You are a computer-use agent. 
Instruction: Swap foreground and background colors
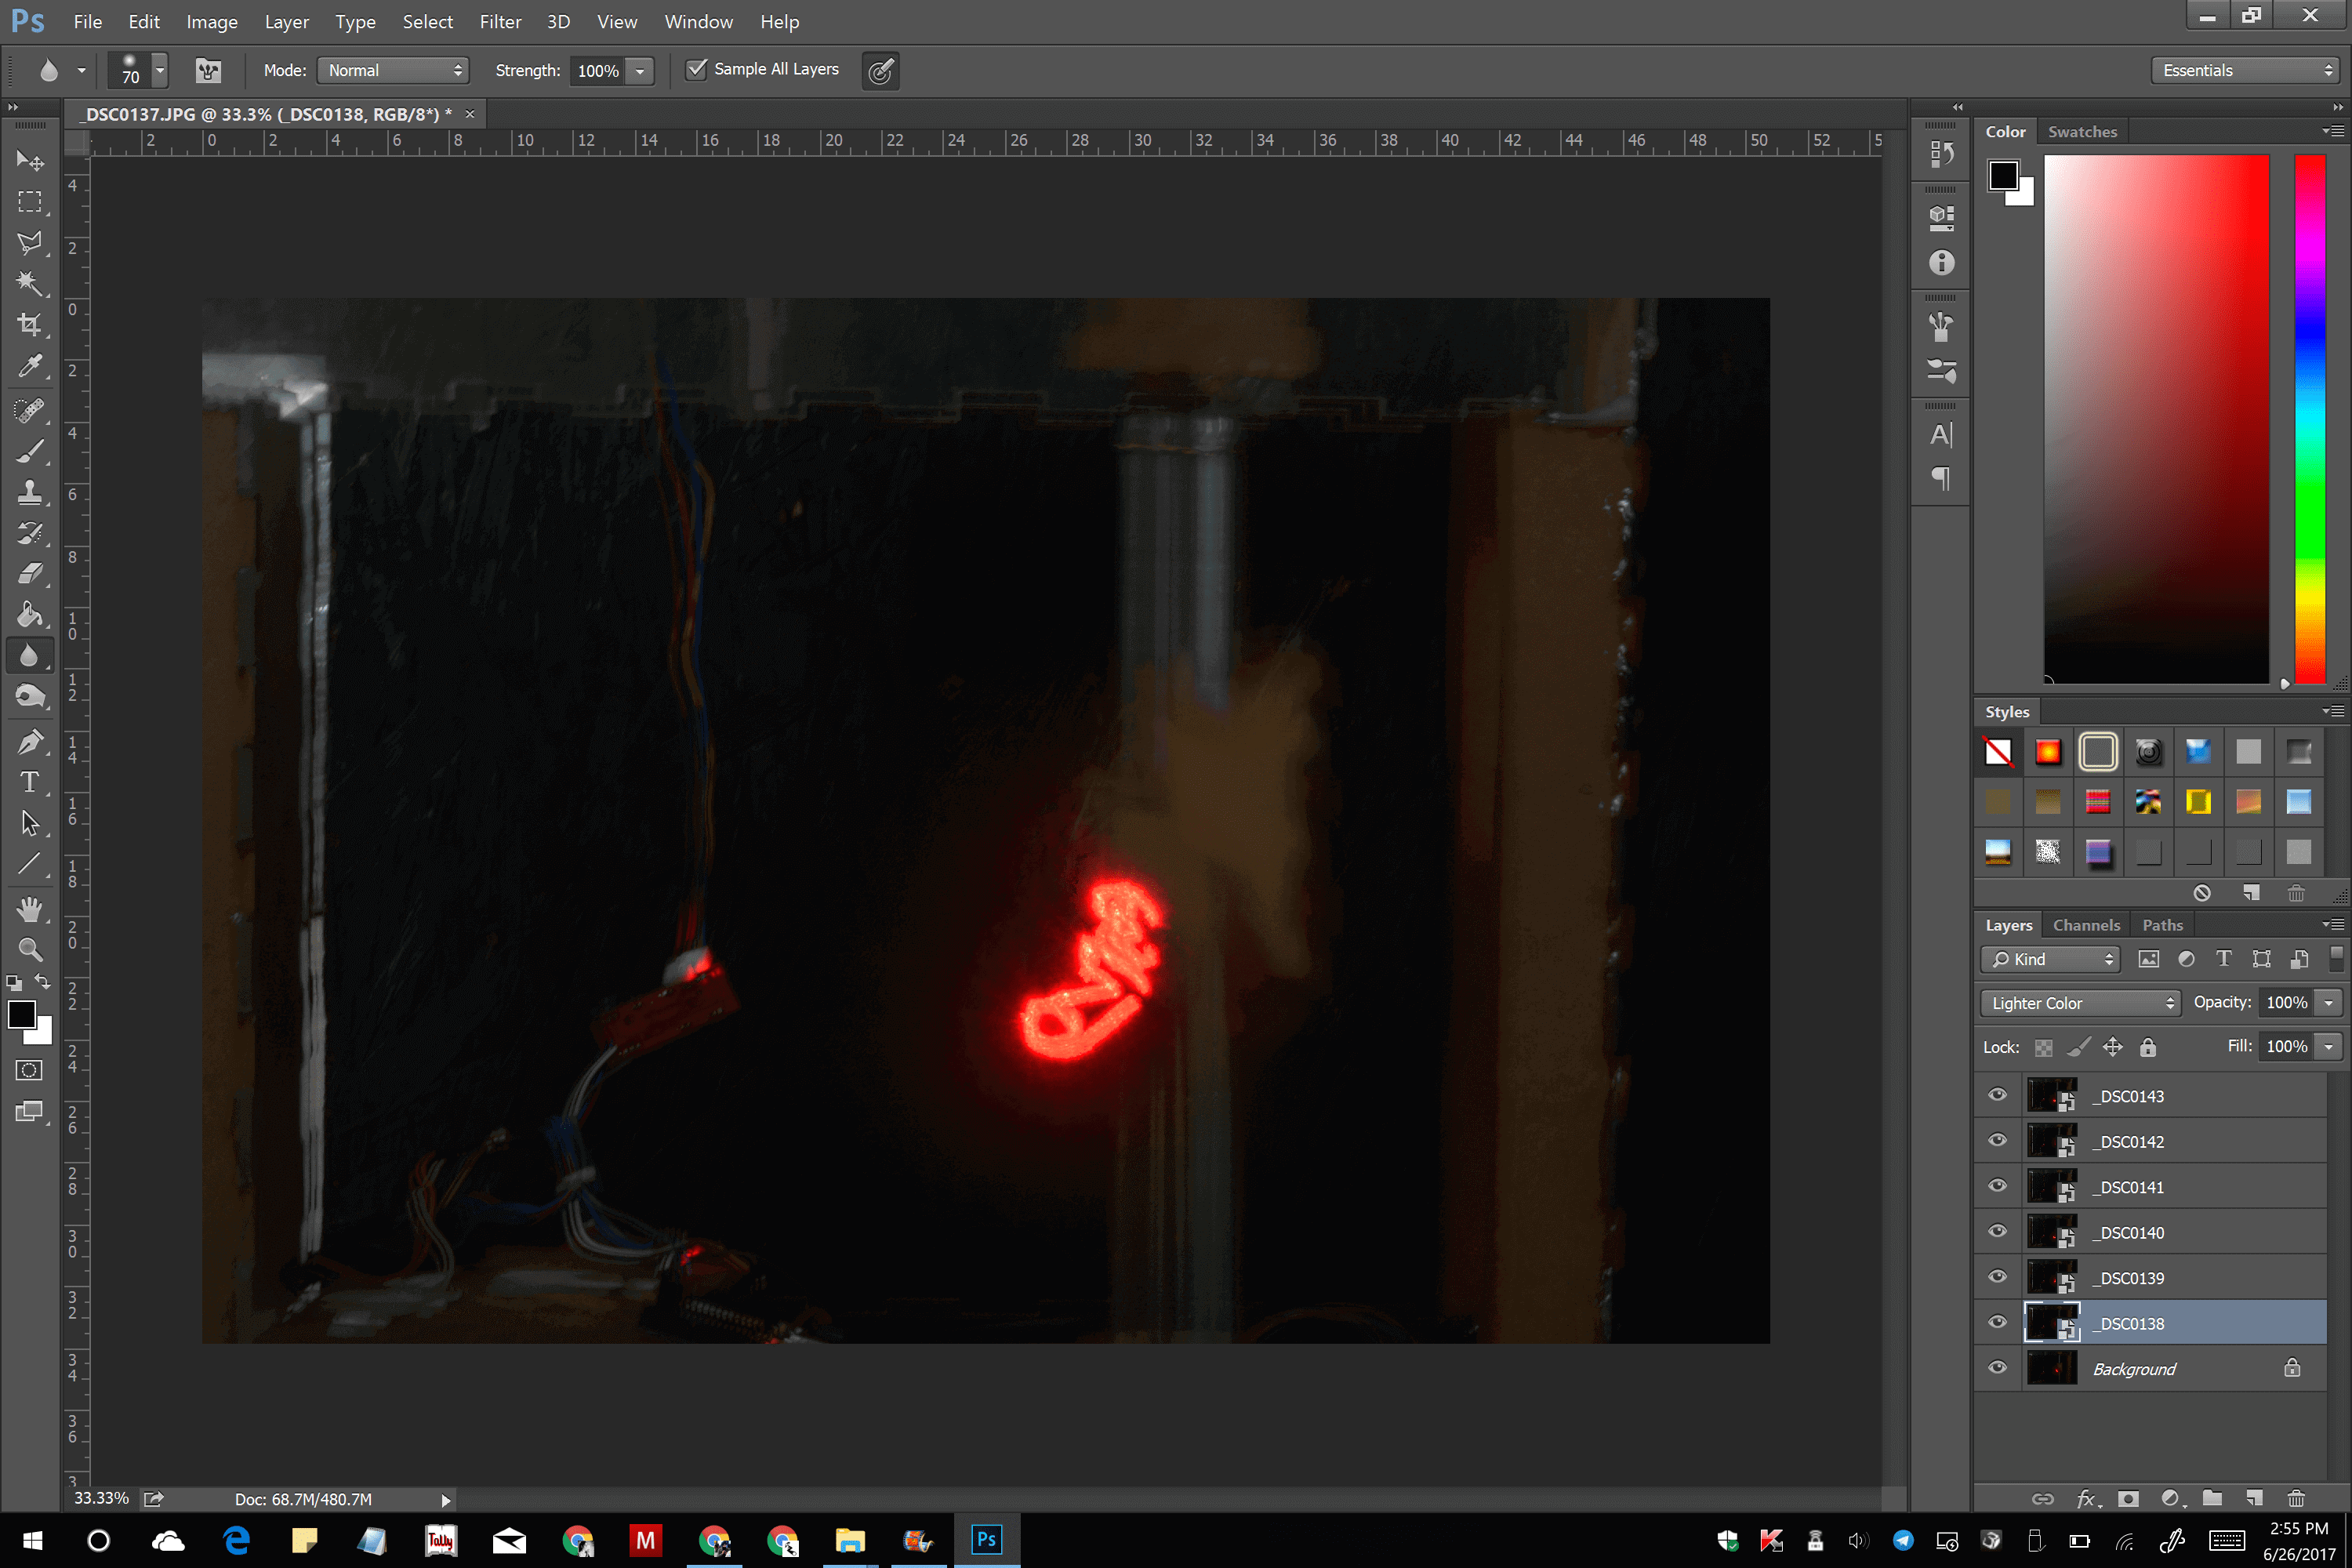coord(43,982)
